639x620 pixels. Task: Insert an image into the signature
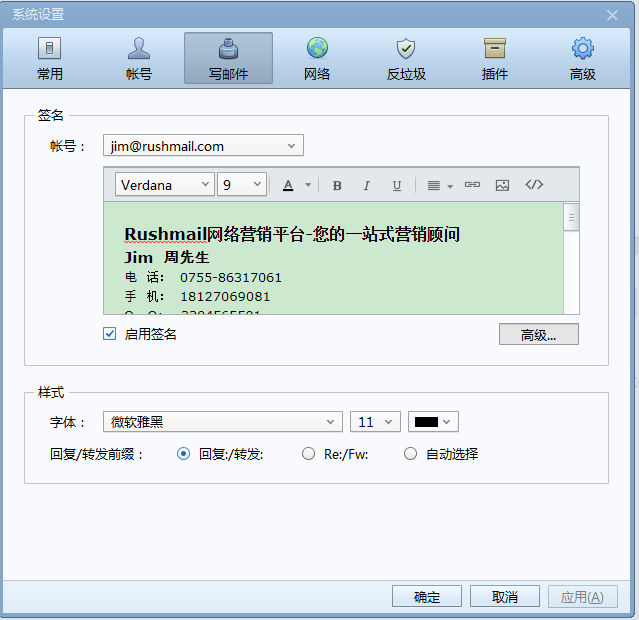(502, 185)
